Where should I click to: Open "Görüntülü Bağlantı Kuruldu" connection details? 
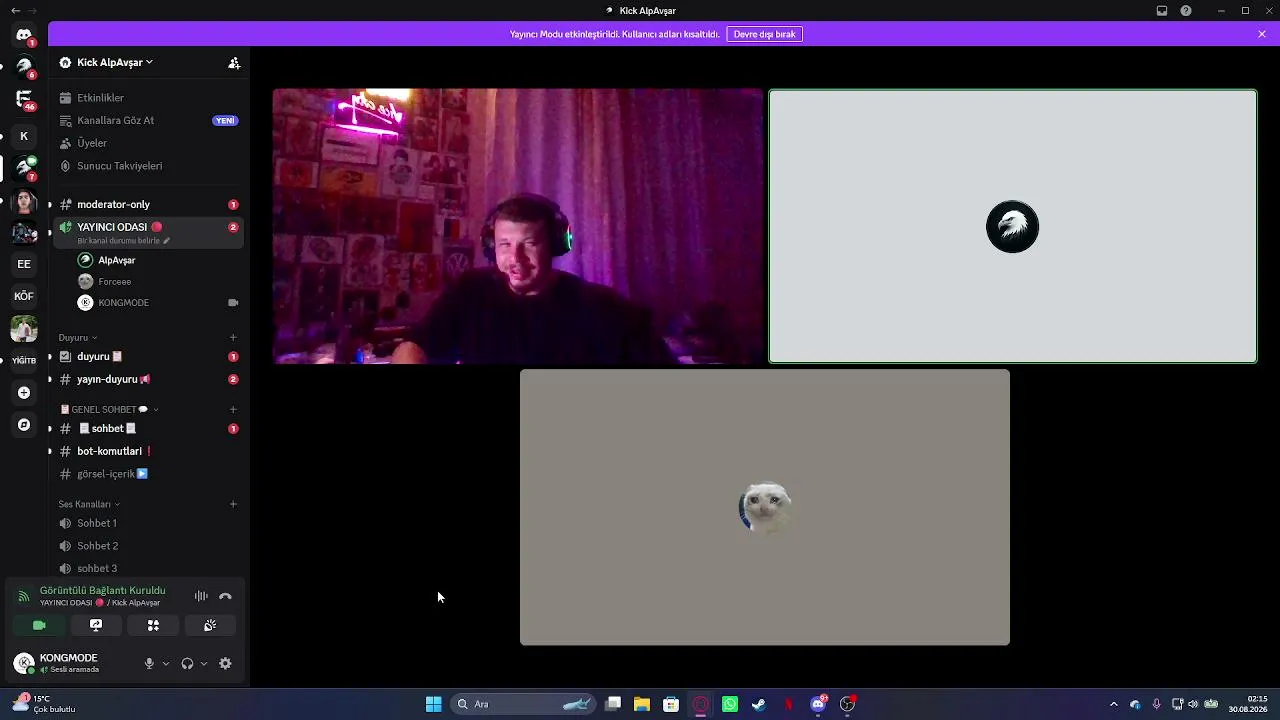click(102, 591)
